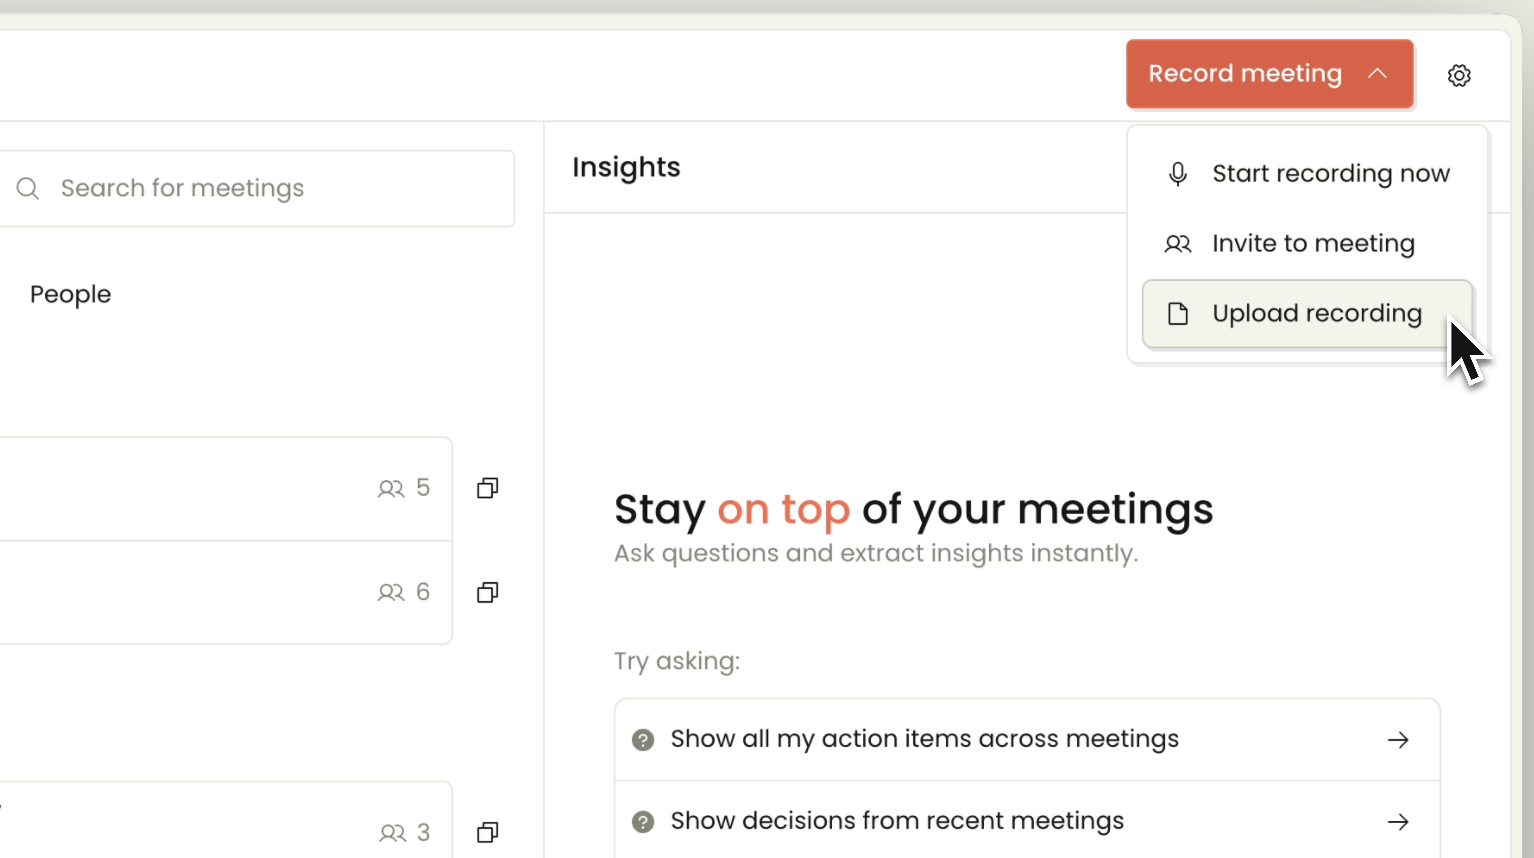Screen dimensions: 1534x858
Task: Choose Invite to meeting option
Action: point(1308,244)
